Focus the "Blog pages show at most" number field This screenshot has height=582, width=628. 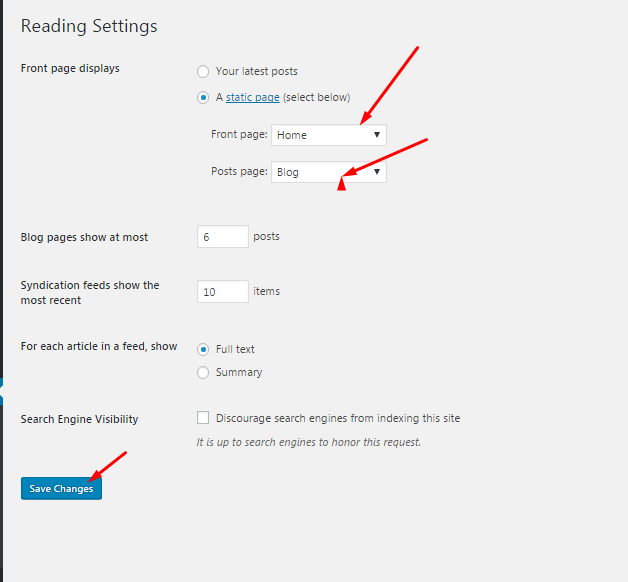click(223, 237)
